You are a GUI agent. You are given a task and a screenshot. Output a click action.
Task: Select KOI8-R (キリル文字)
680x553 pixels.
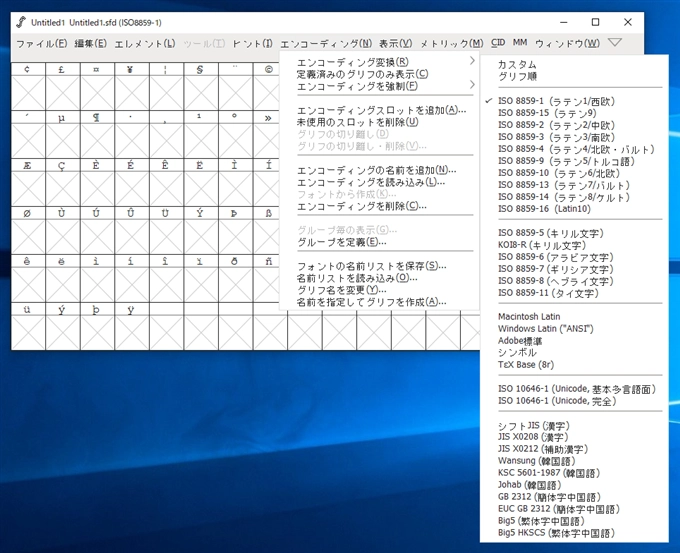tap(574, 245)
